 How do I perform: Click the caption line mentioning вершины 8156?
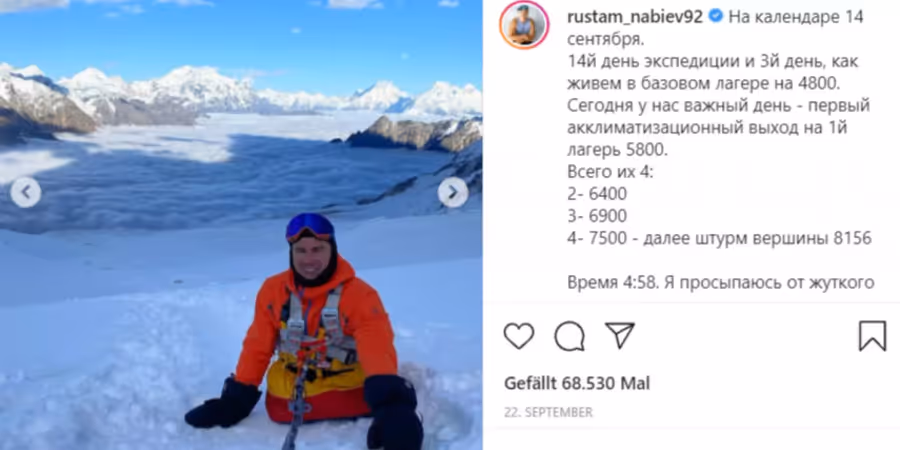coord(719,238)
